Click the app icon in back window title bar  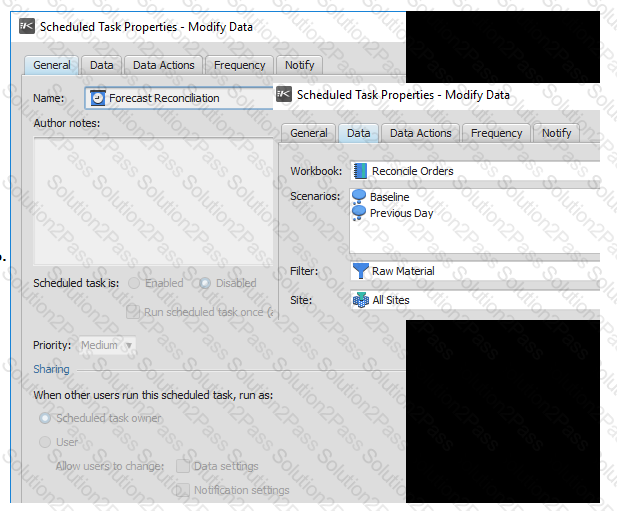[x=26, y=27]
